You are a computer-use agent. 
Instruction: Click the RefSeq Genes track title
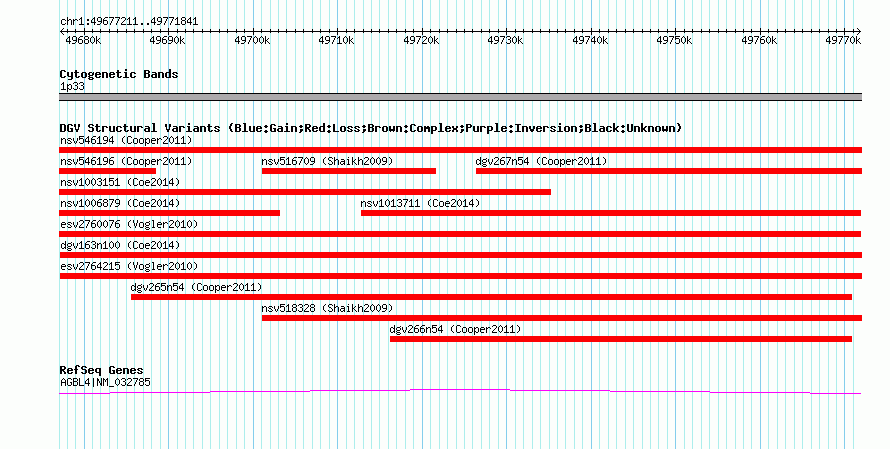tap(102, 370)
